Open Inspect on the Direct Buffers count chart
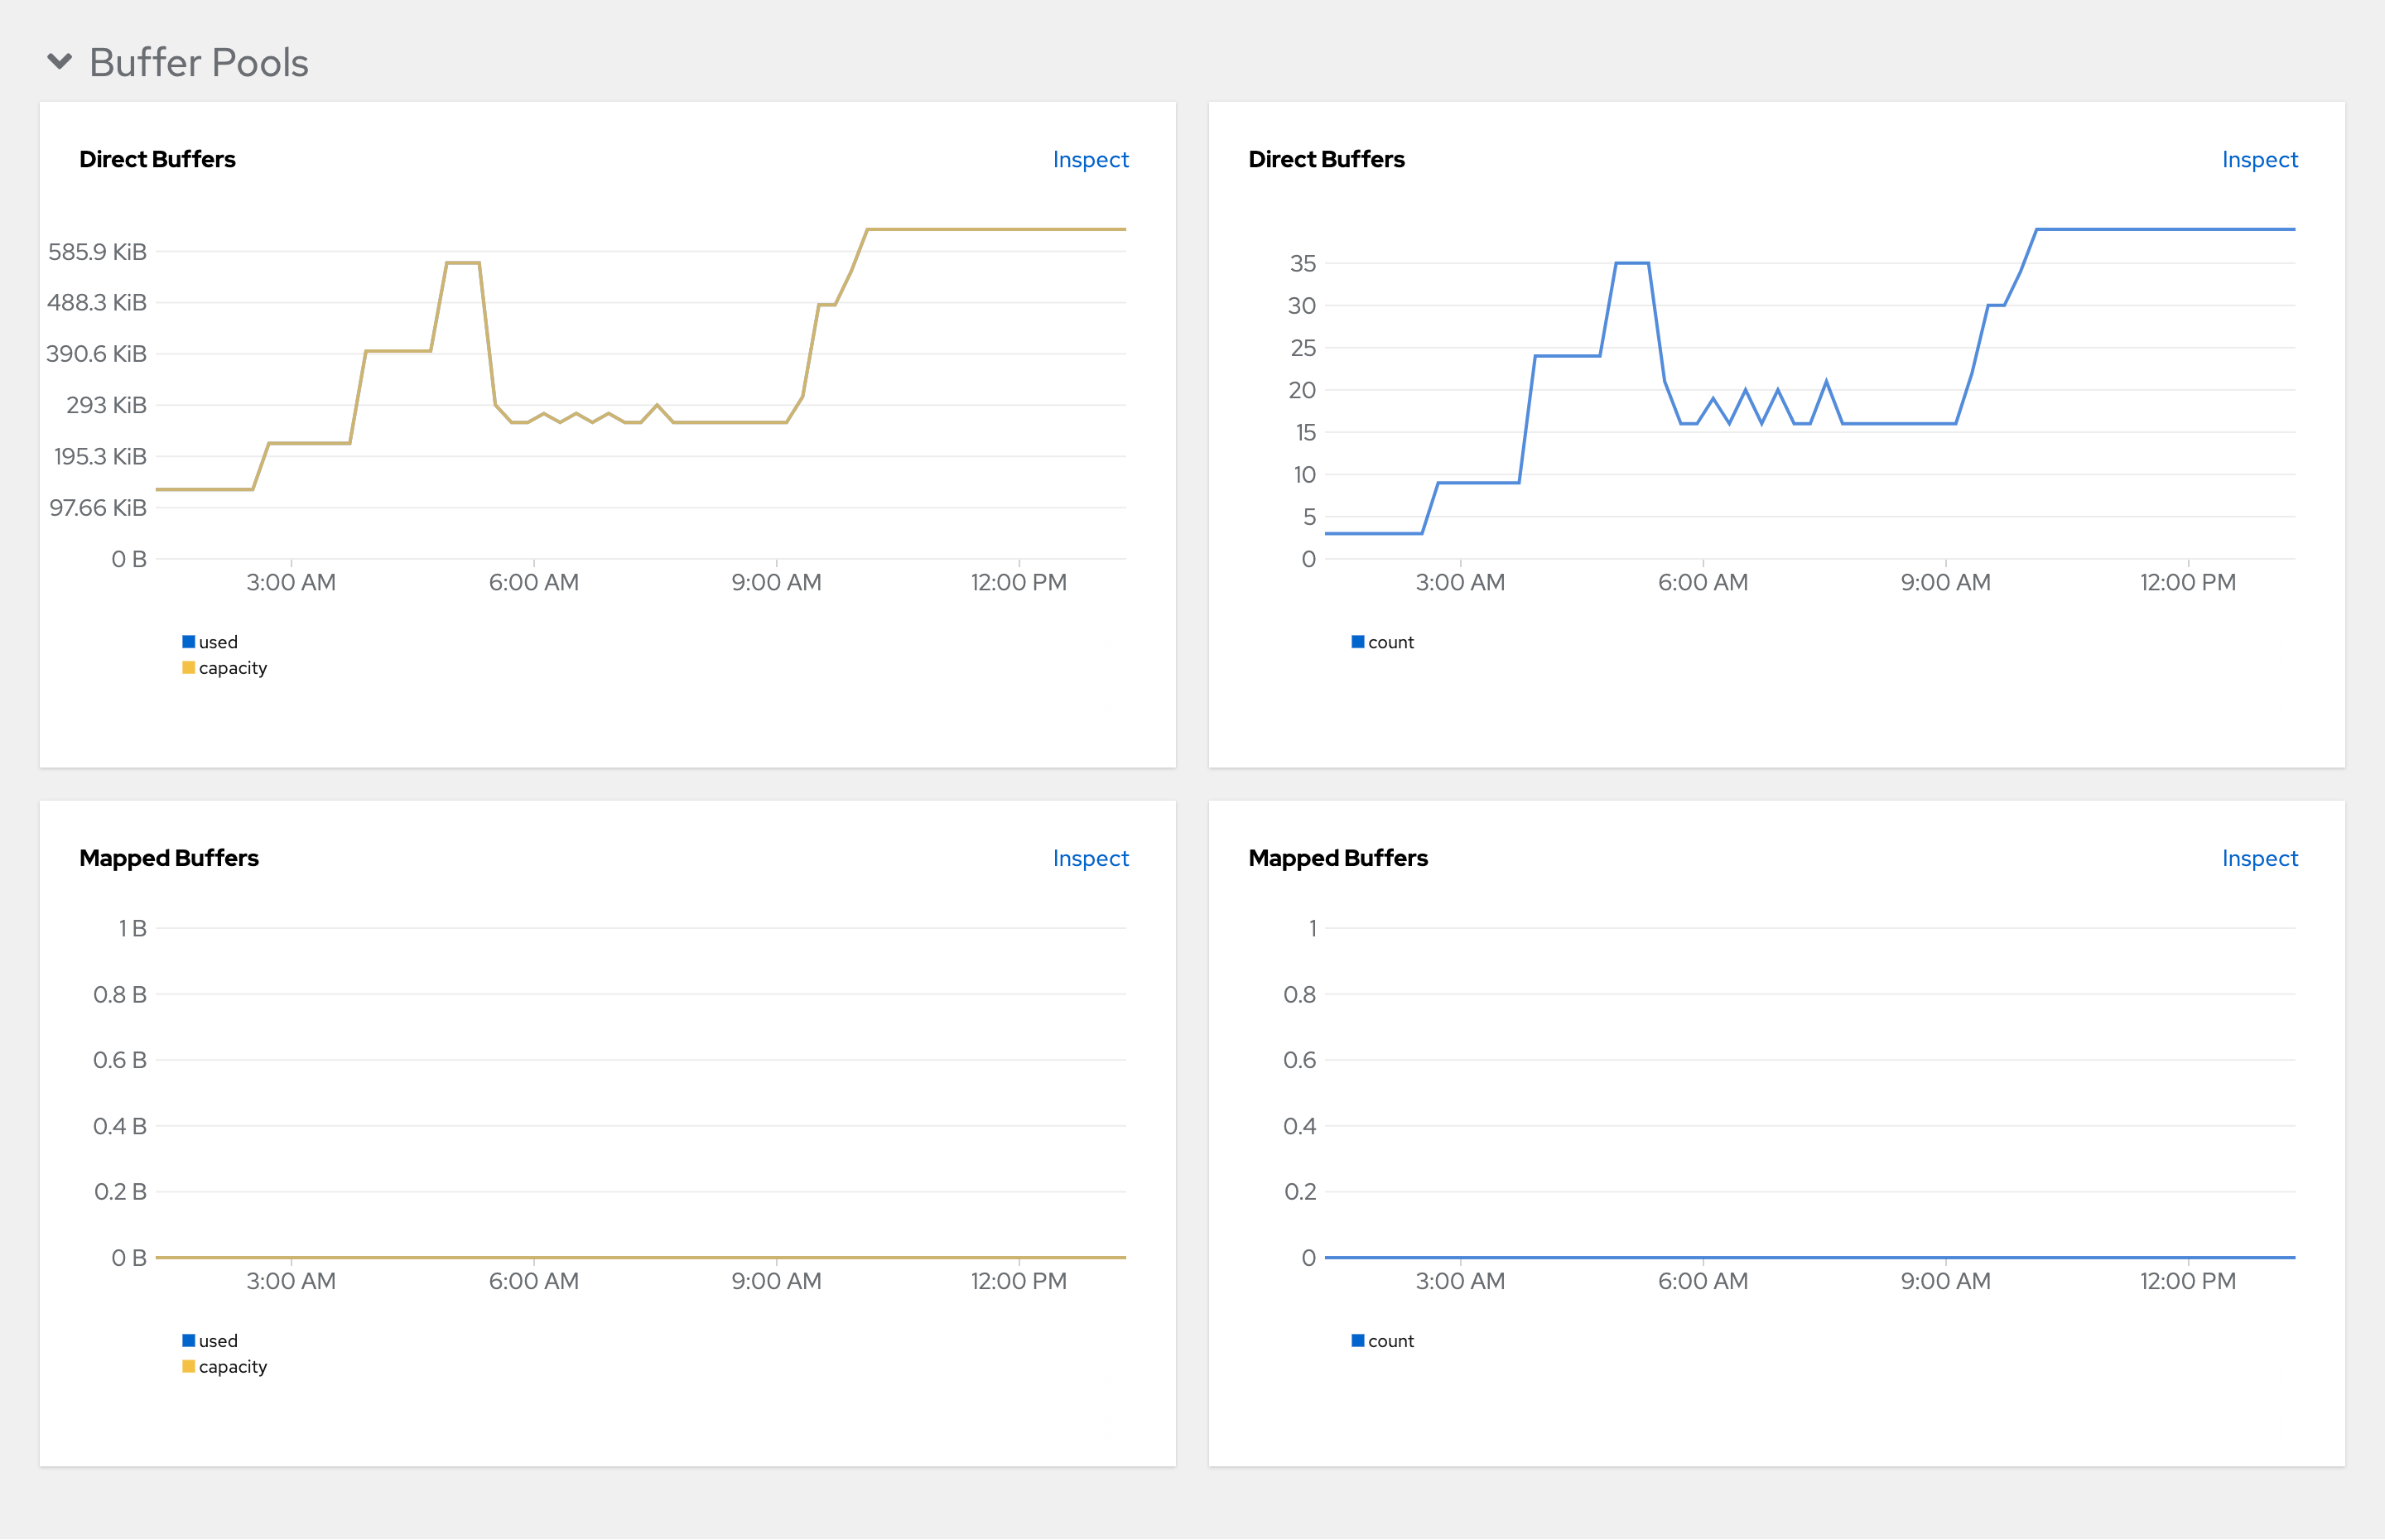Screen dimensions: 2385x1540 click(x=2259, y=159)
